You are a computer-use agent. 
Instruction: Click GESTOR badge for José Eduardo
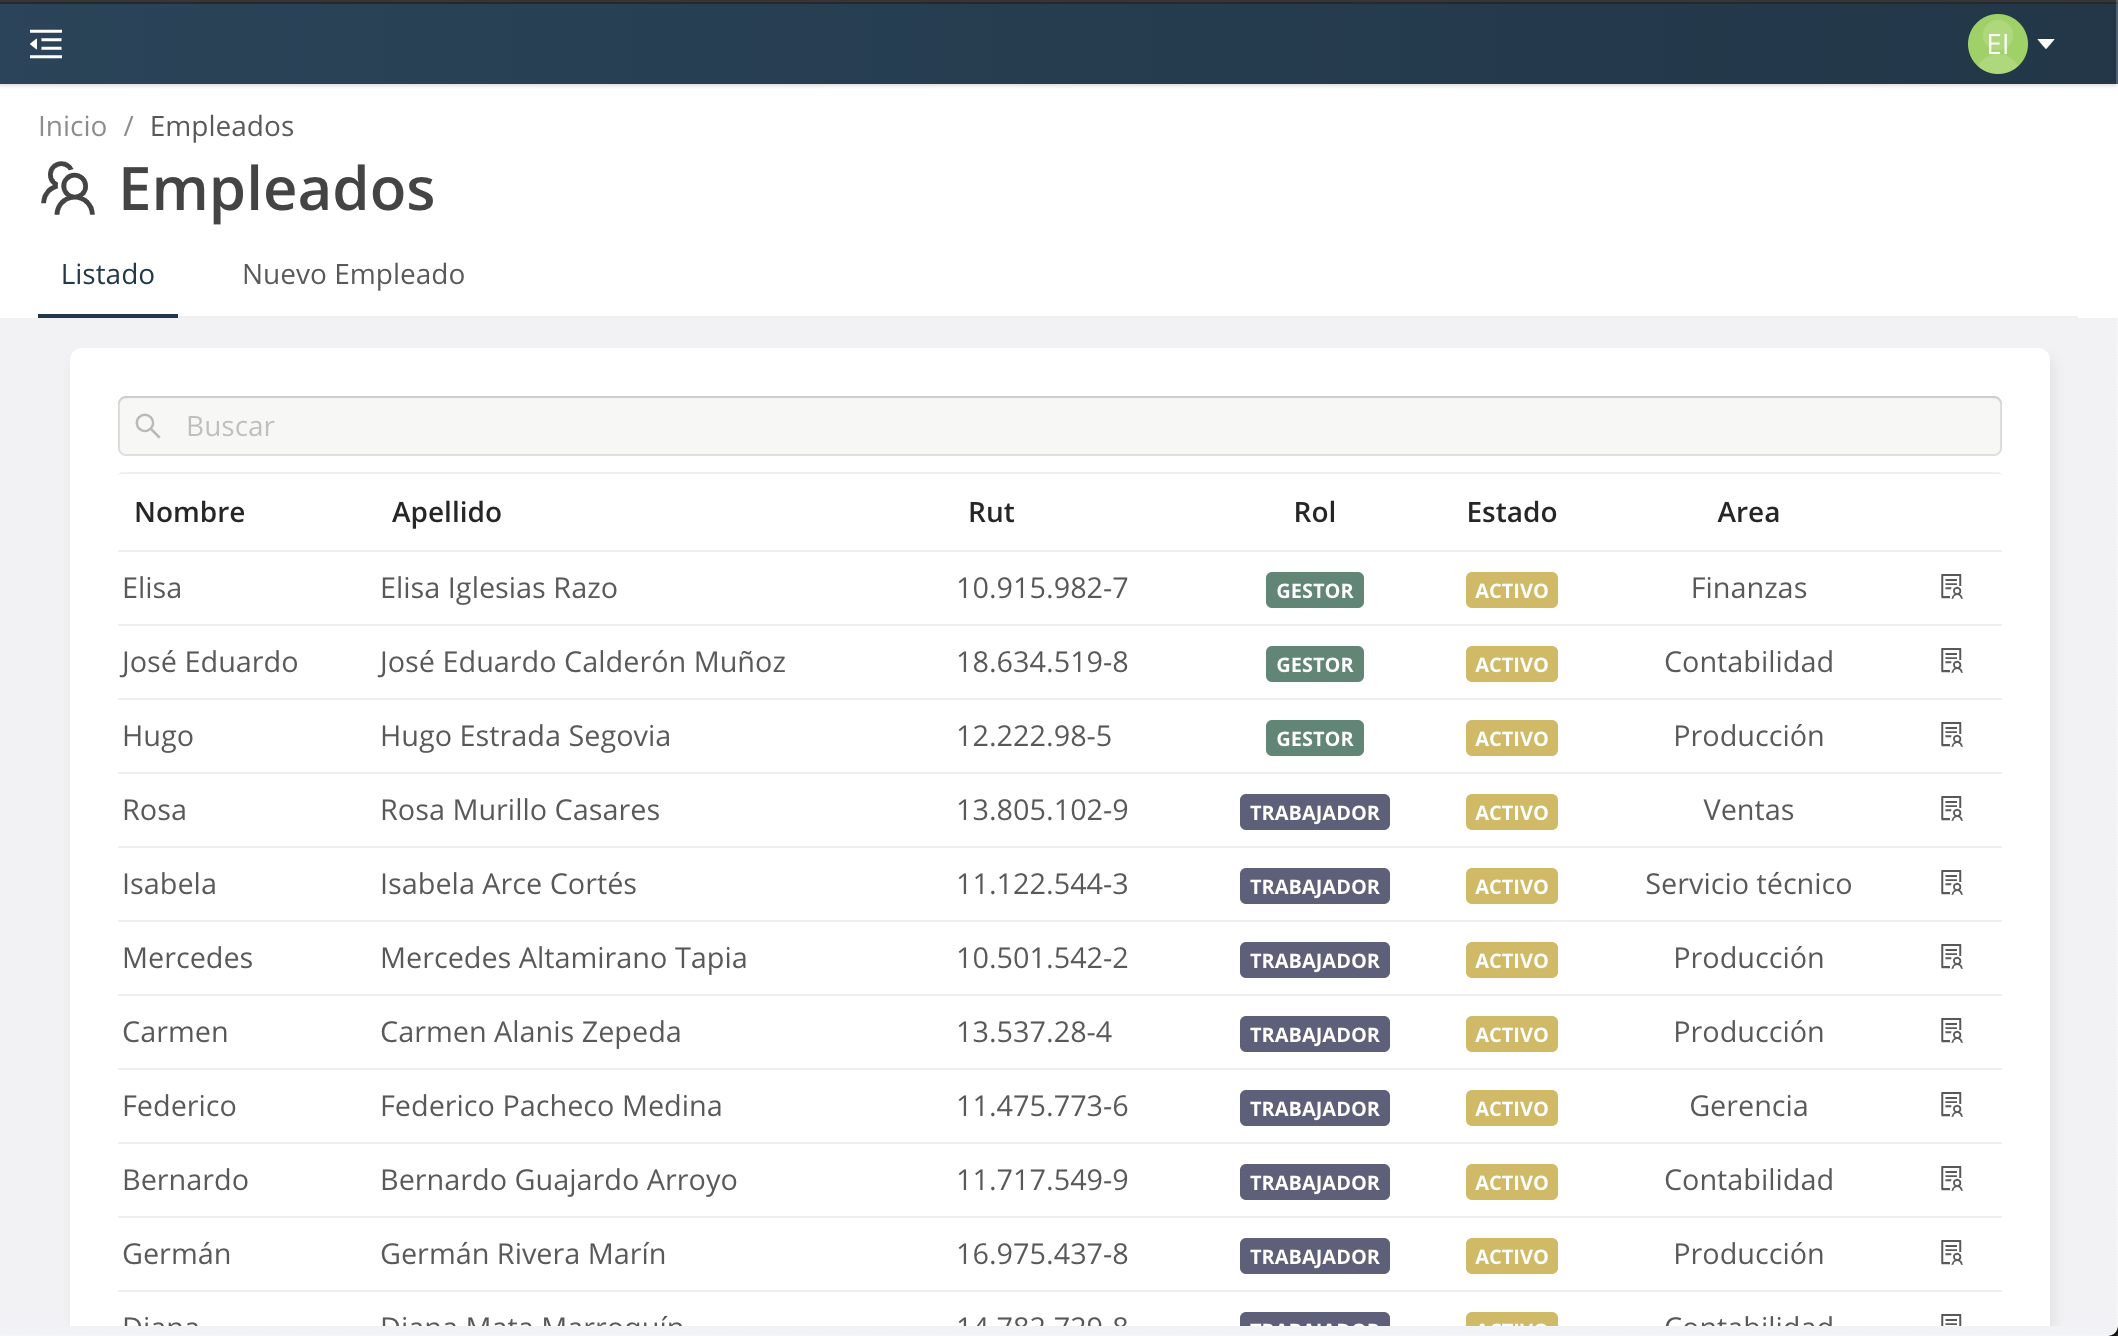(1314, 664)
